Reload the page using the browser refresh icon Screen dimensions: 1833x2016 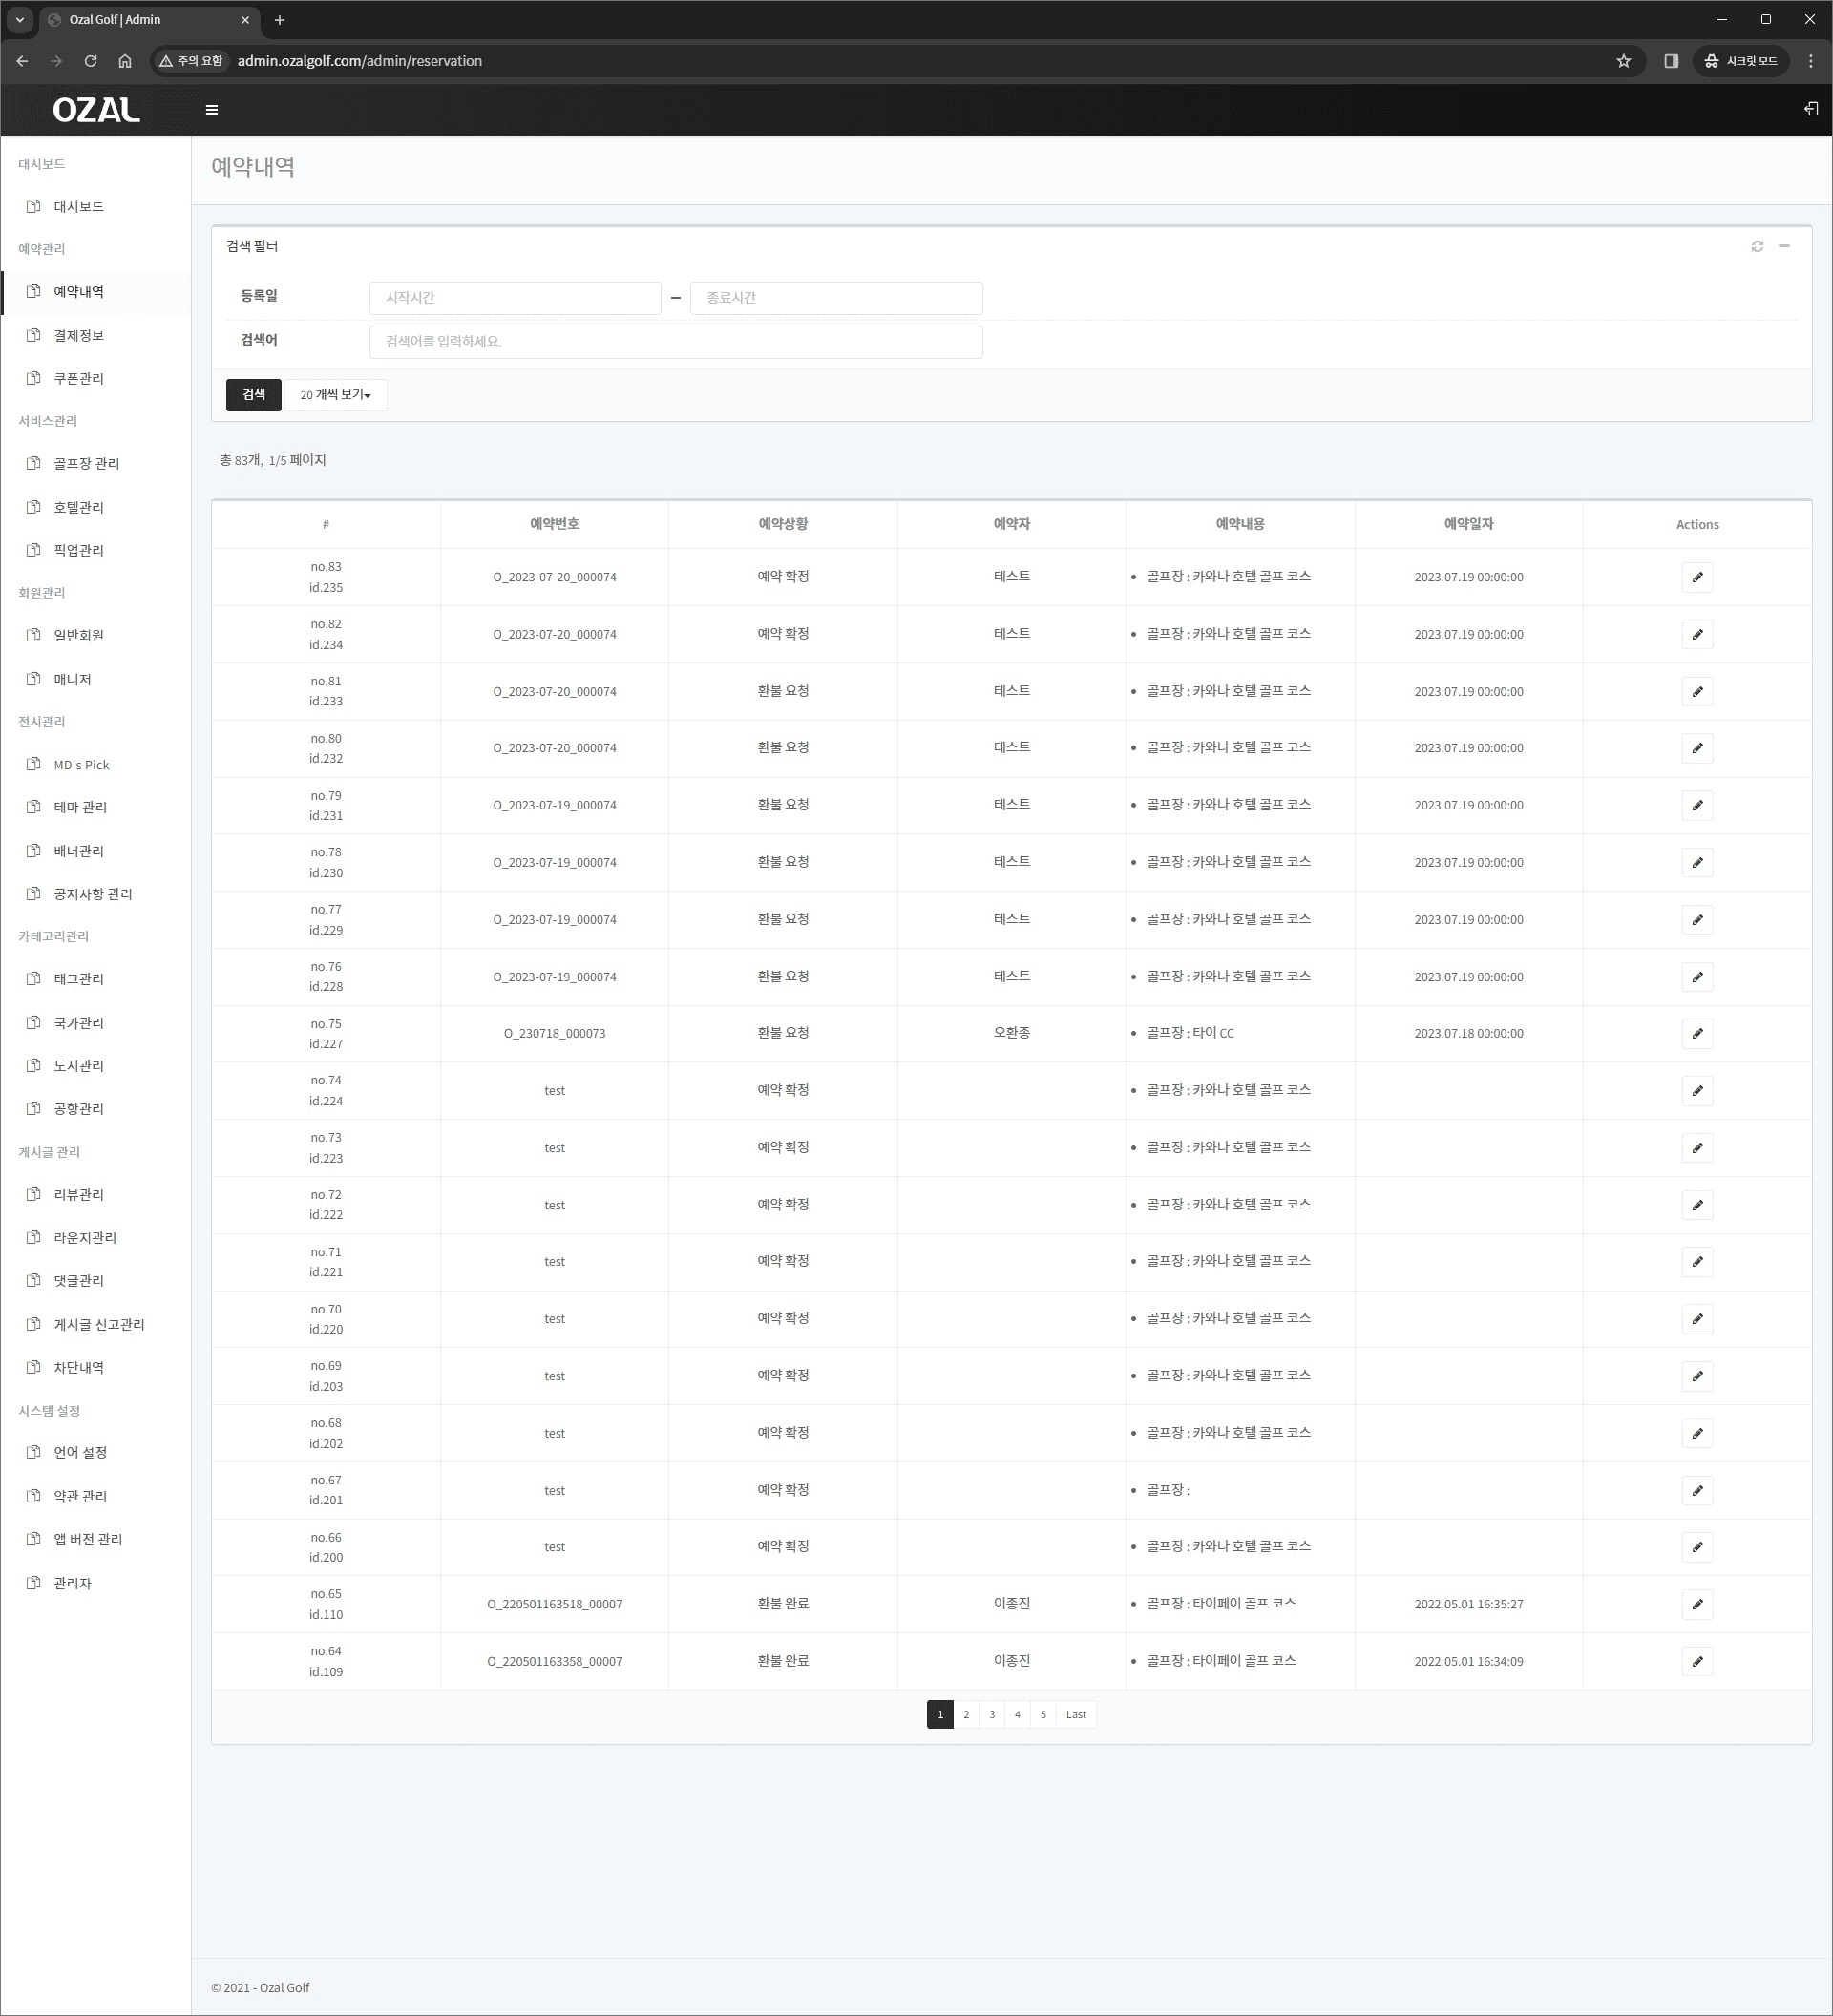click(90, 61)
